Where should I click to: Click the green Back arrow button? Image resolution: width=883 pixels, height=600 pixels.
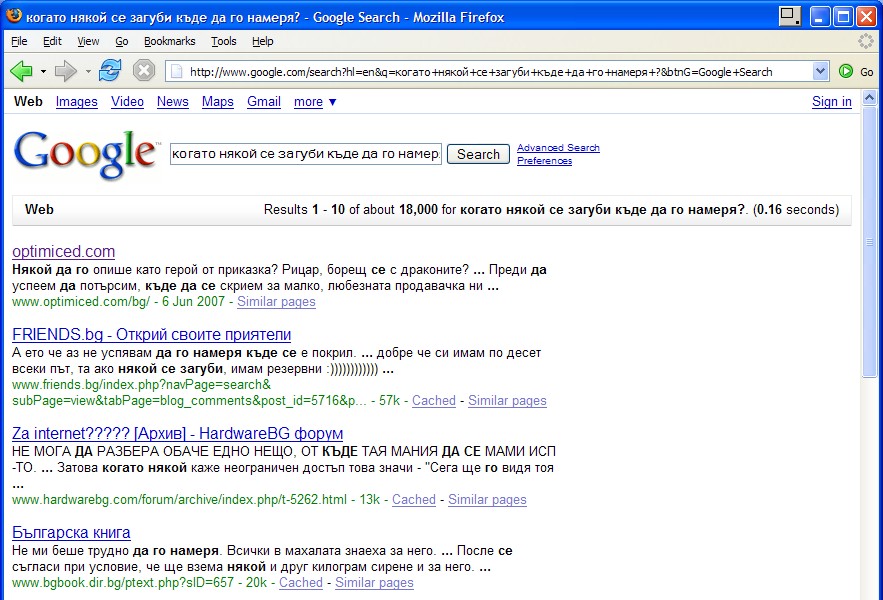point(21,72)
